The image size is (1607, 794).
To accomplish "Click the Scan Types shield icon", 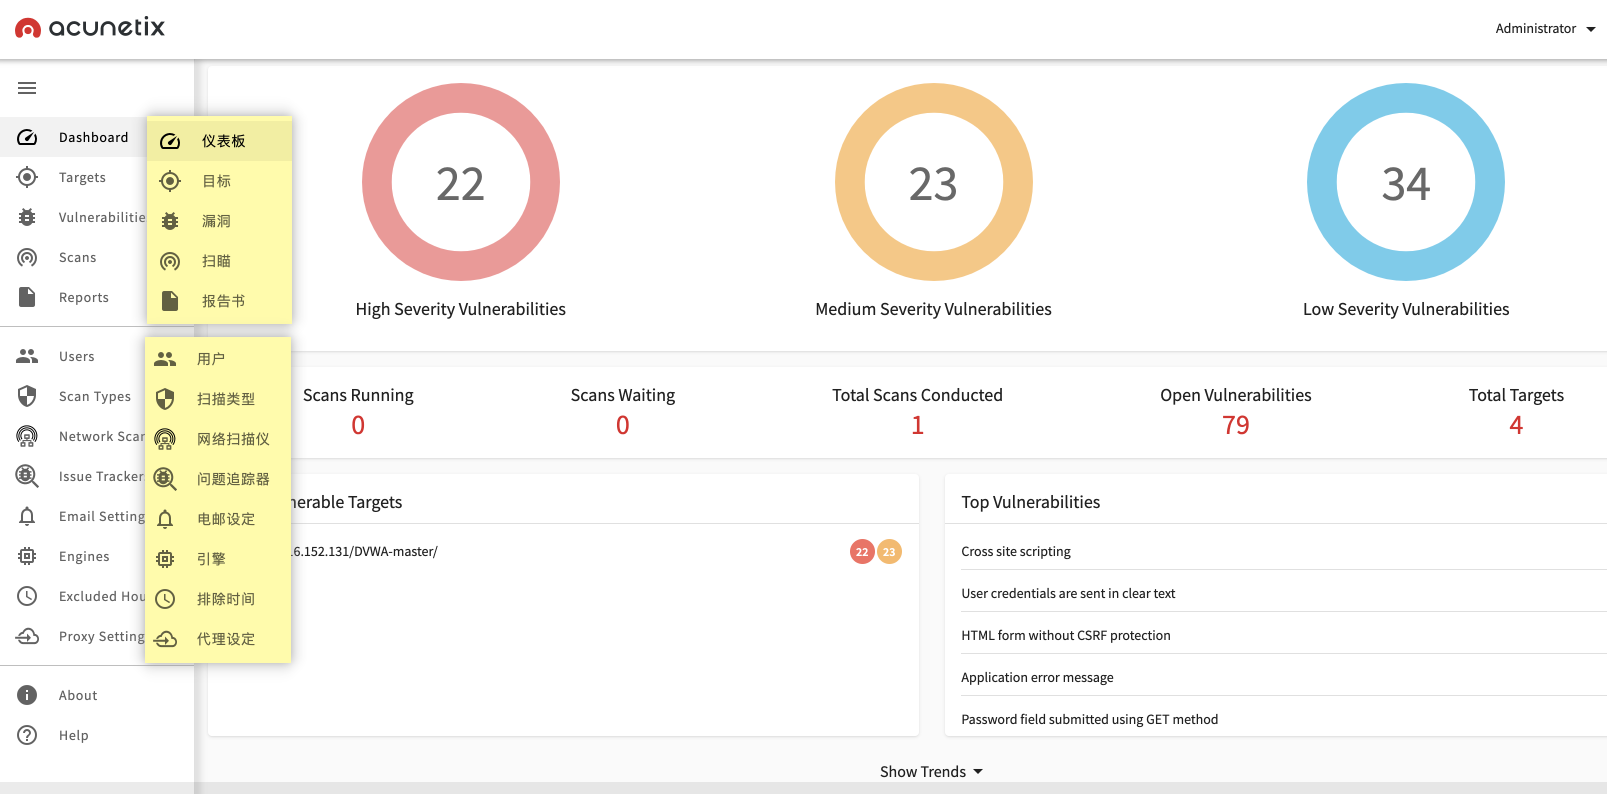I will coord(27,396).
